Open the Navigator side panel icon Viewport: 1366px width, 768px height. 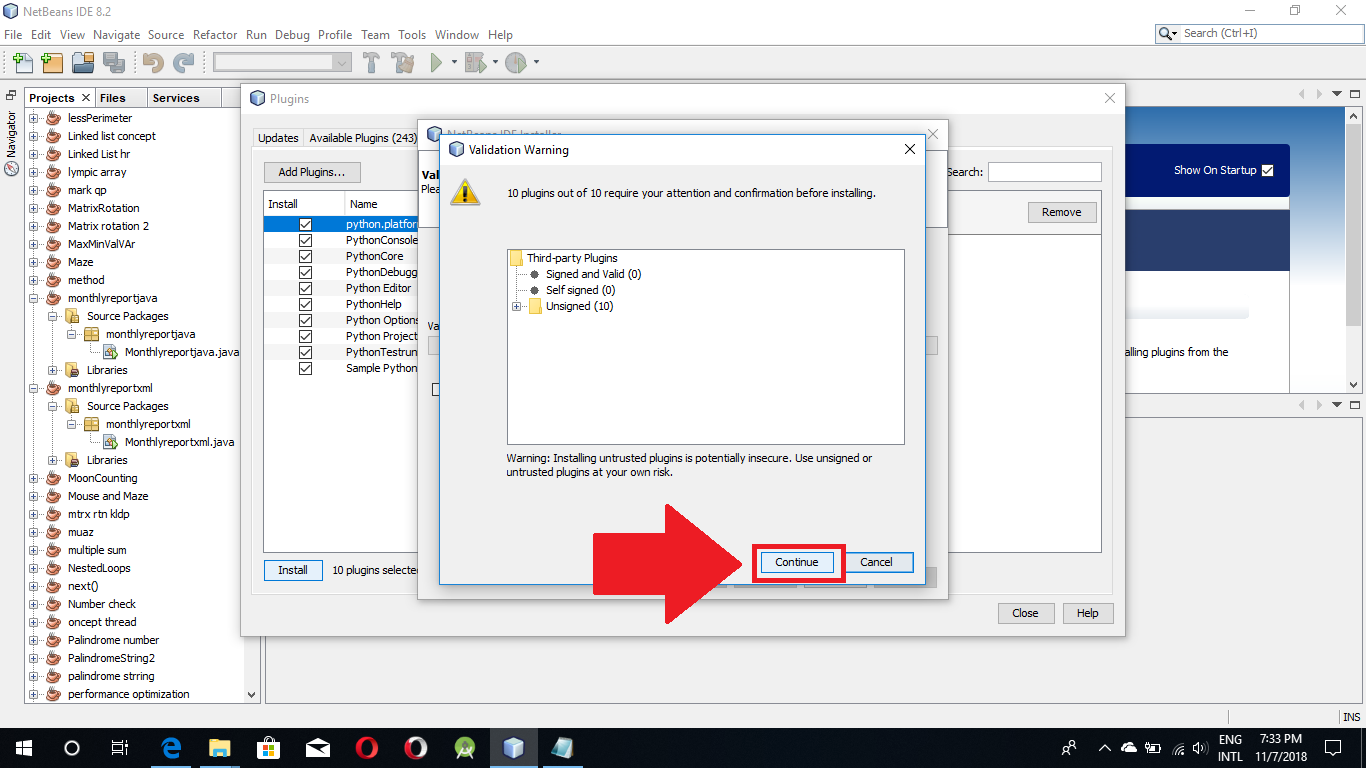(12, 168)
